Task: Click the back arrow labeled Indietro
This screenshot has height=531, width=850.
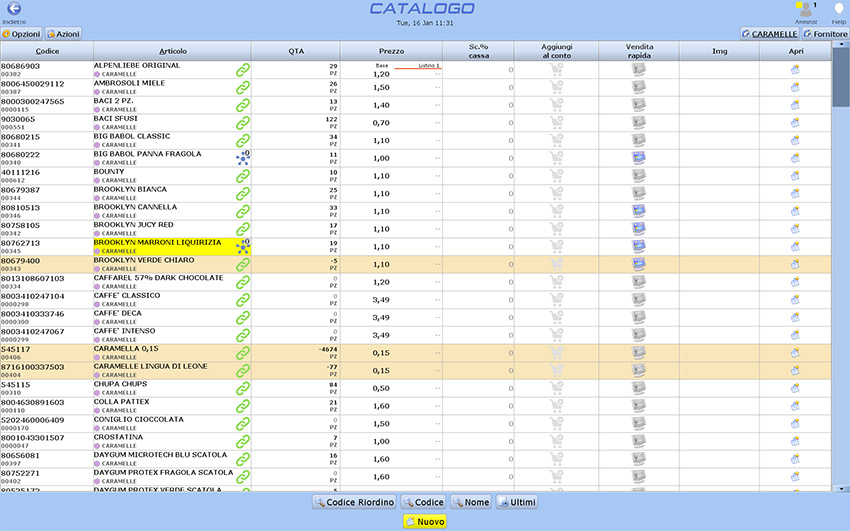Action: point(13,9)
